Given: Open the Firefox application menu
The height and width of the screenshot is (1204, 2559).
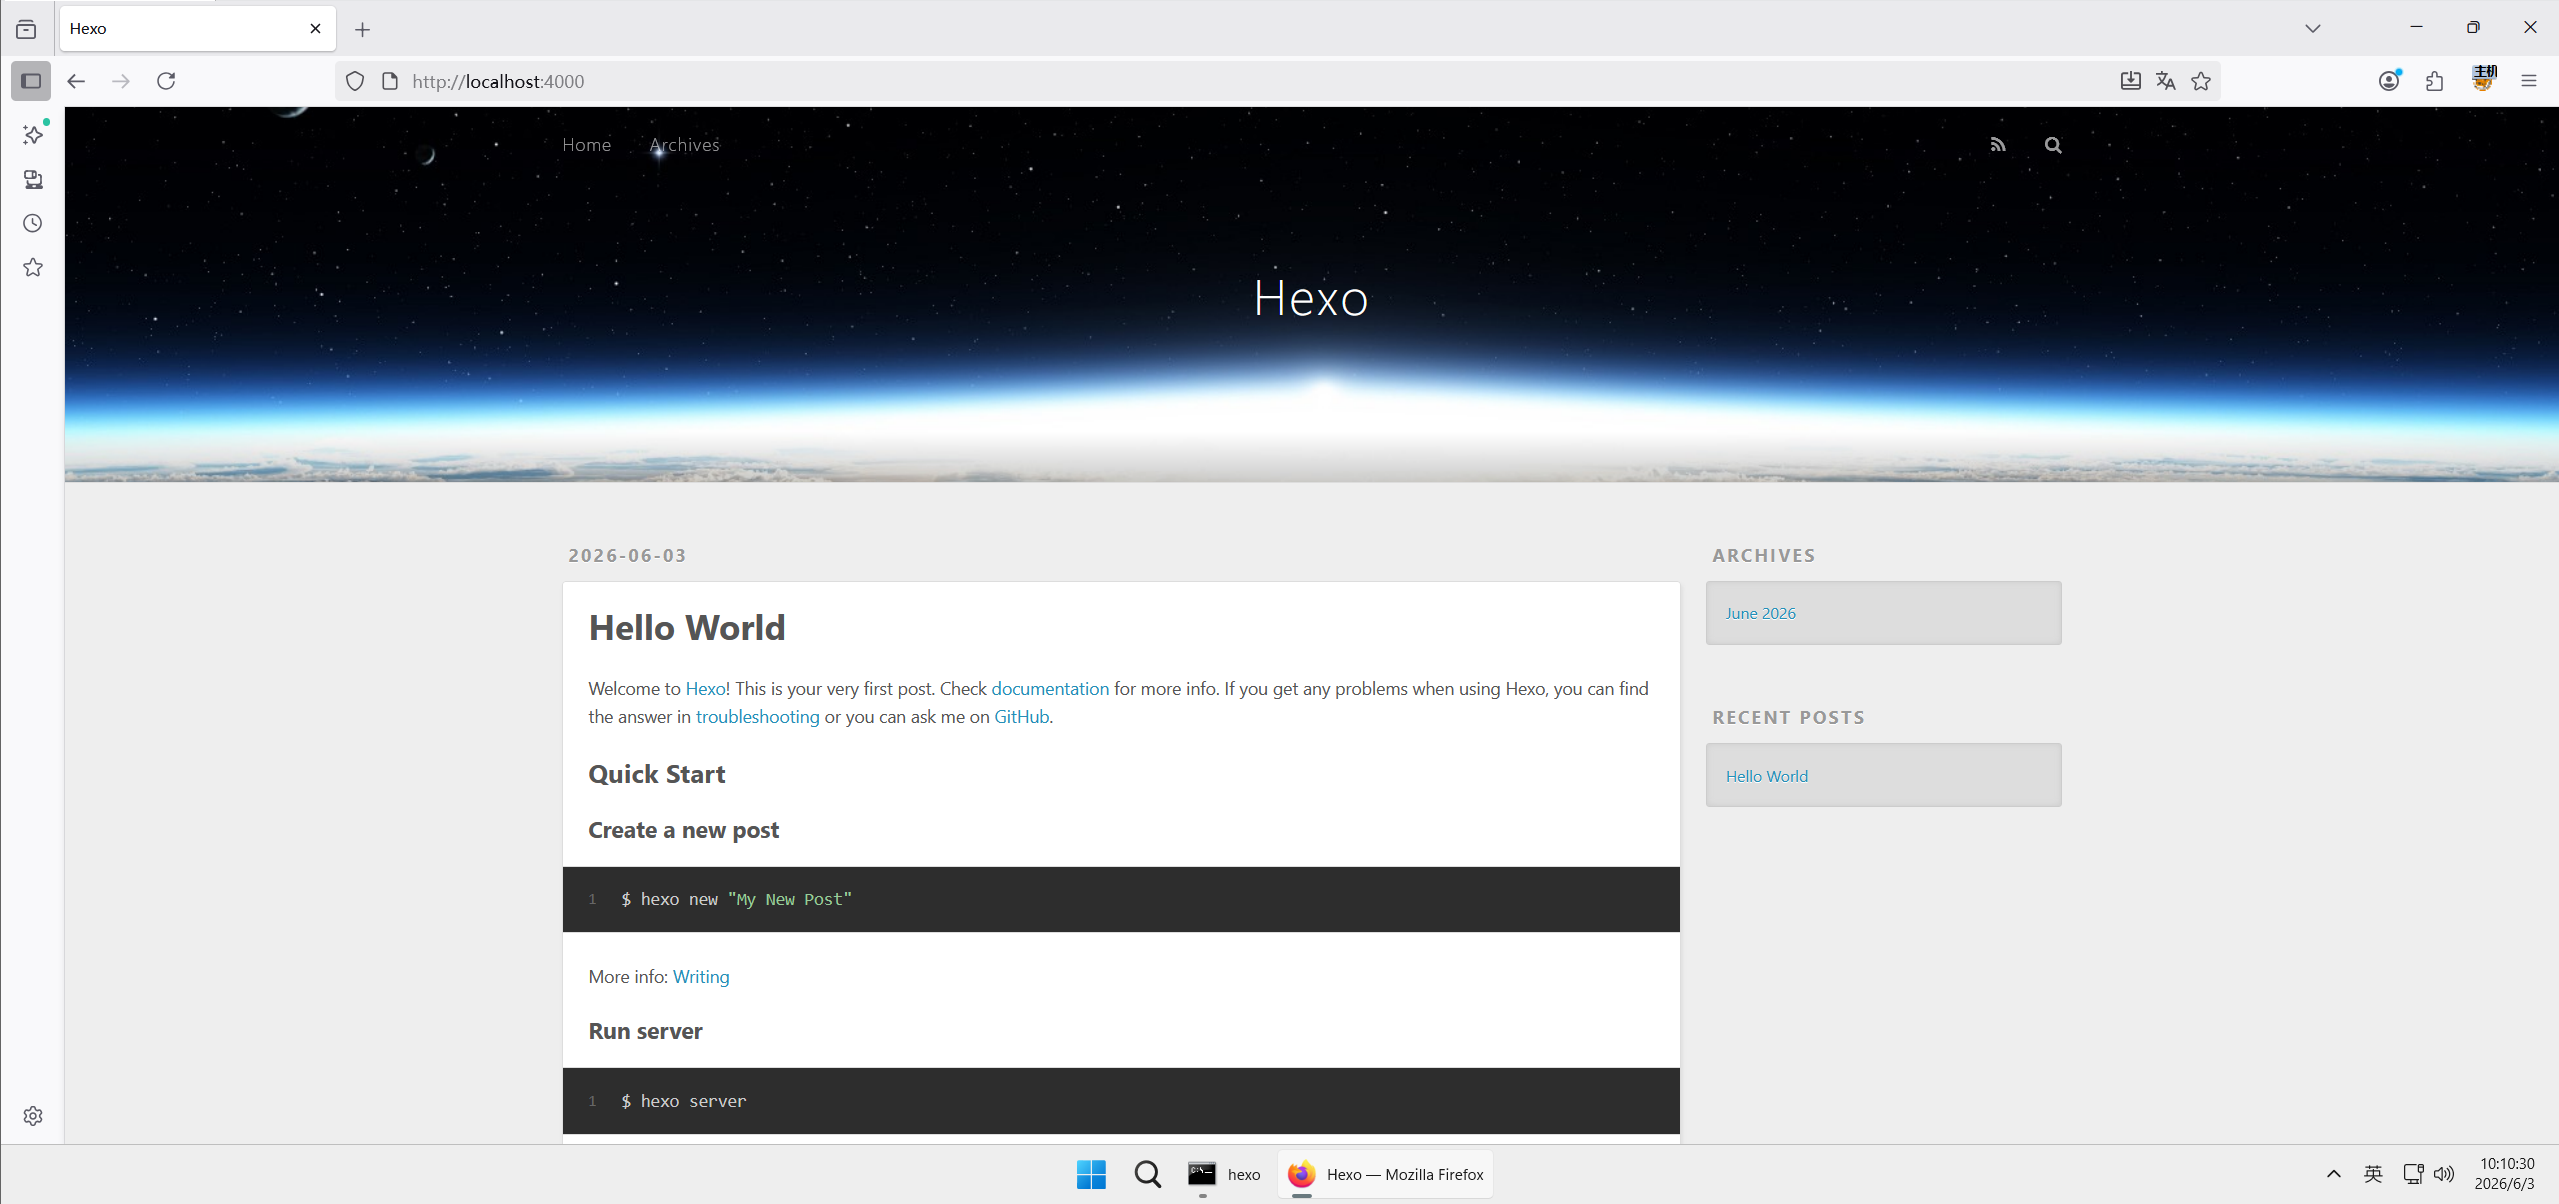Looking at the screenshot, I should [x=2529, y=81].
